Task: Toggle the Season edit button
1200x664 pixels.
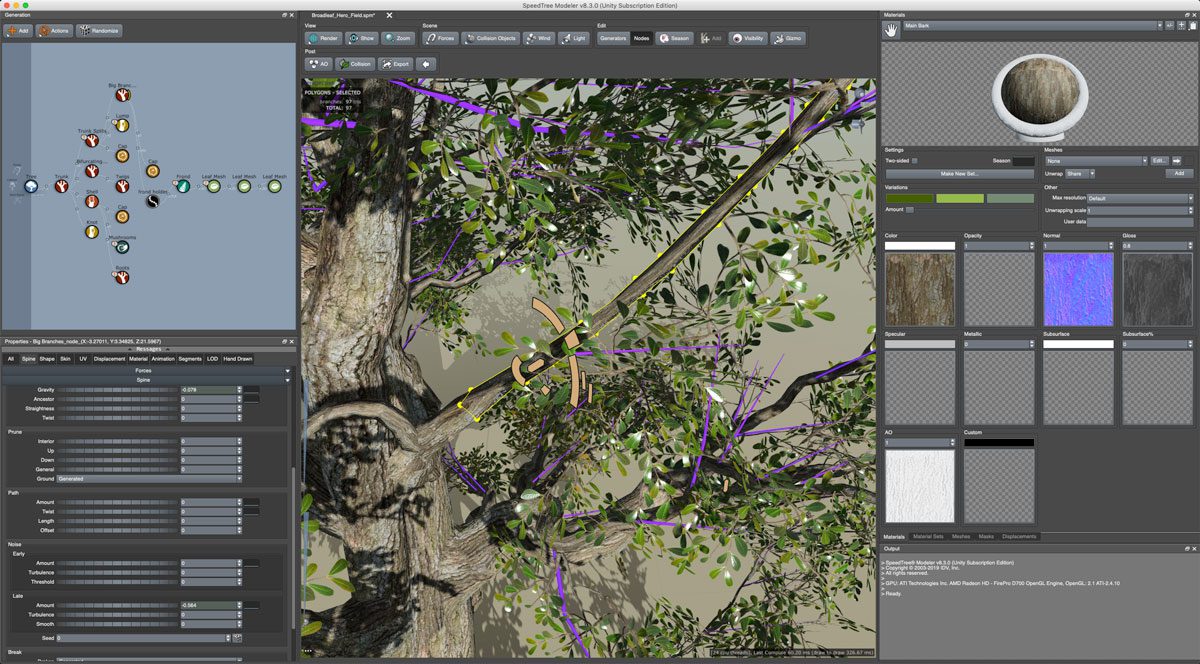Action: [674, 38]
